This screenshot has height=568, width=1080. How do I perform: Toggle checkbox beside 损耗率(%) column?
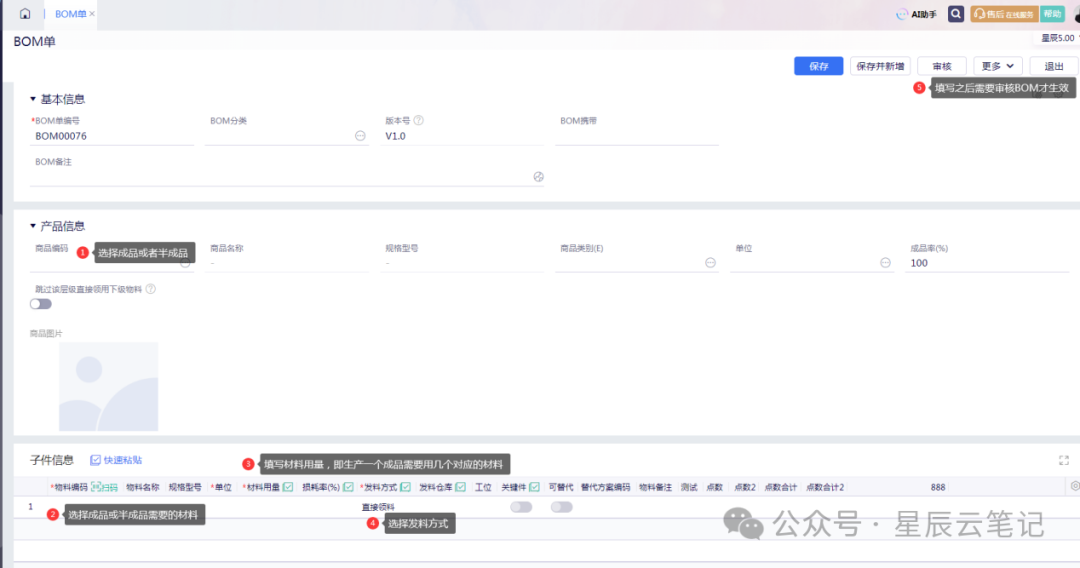click(x=348, y=487)
